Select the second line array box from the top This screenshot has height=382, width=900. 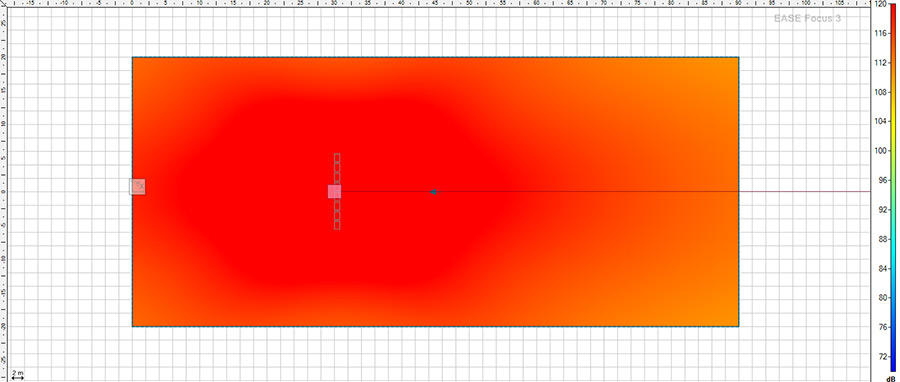pyautogui.click(x=337, y=167)
